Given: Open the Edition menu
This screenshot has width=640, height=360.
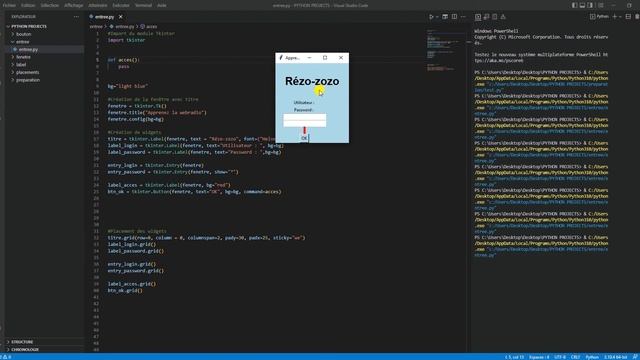Looking at the screenshot, I should (28, 5).
